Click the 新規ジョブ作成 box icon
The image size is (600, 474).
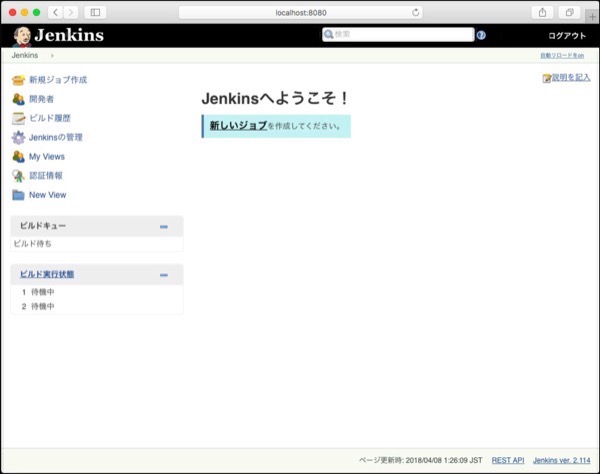[x=18, y=80]
